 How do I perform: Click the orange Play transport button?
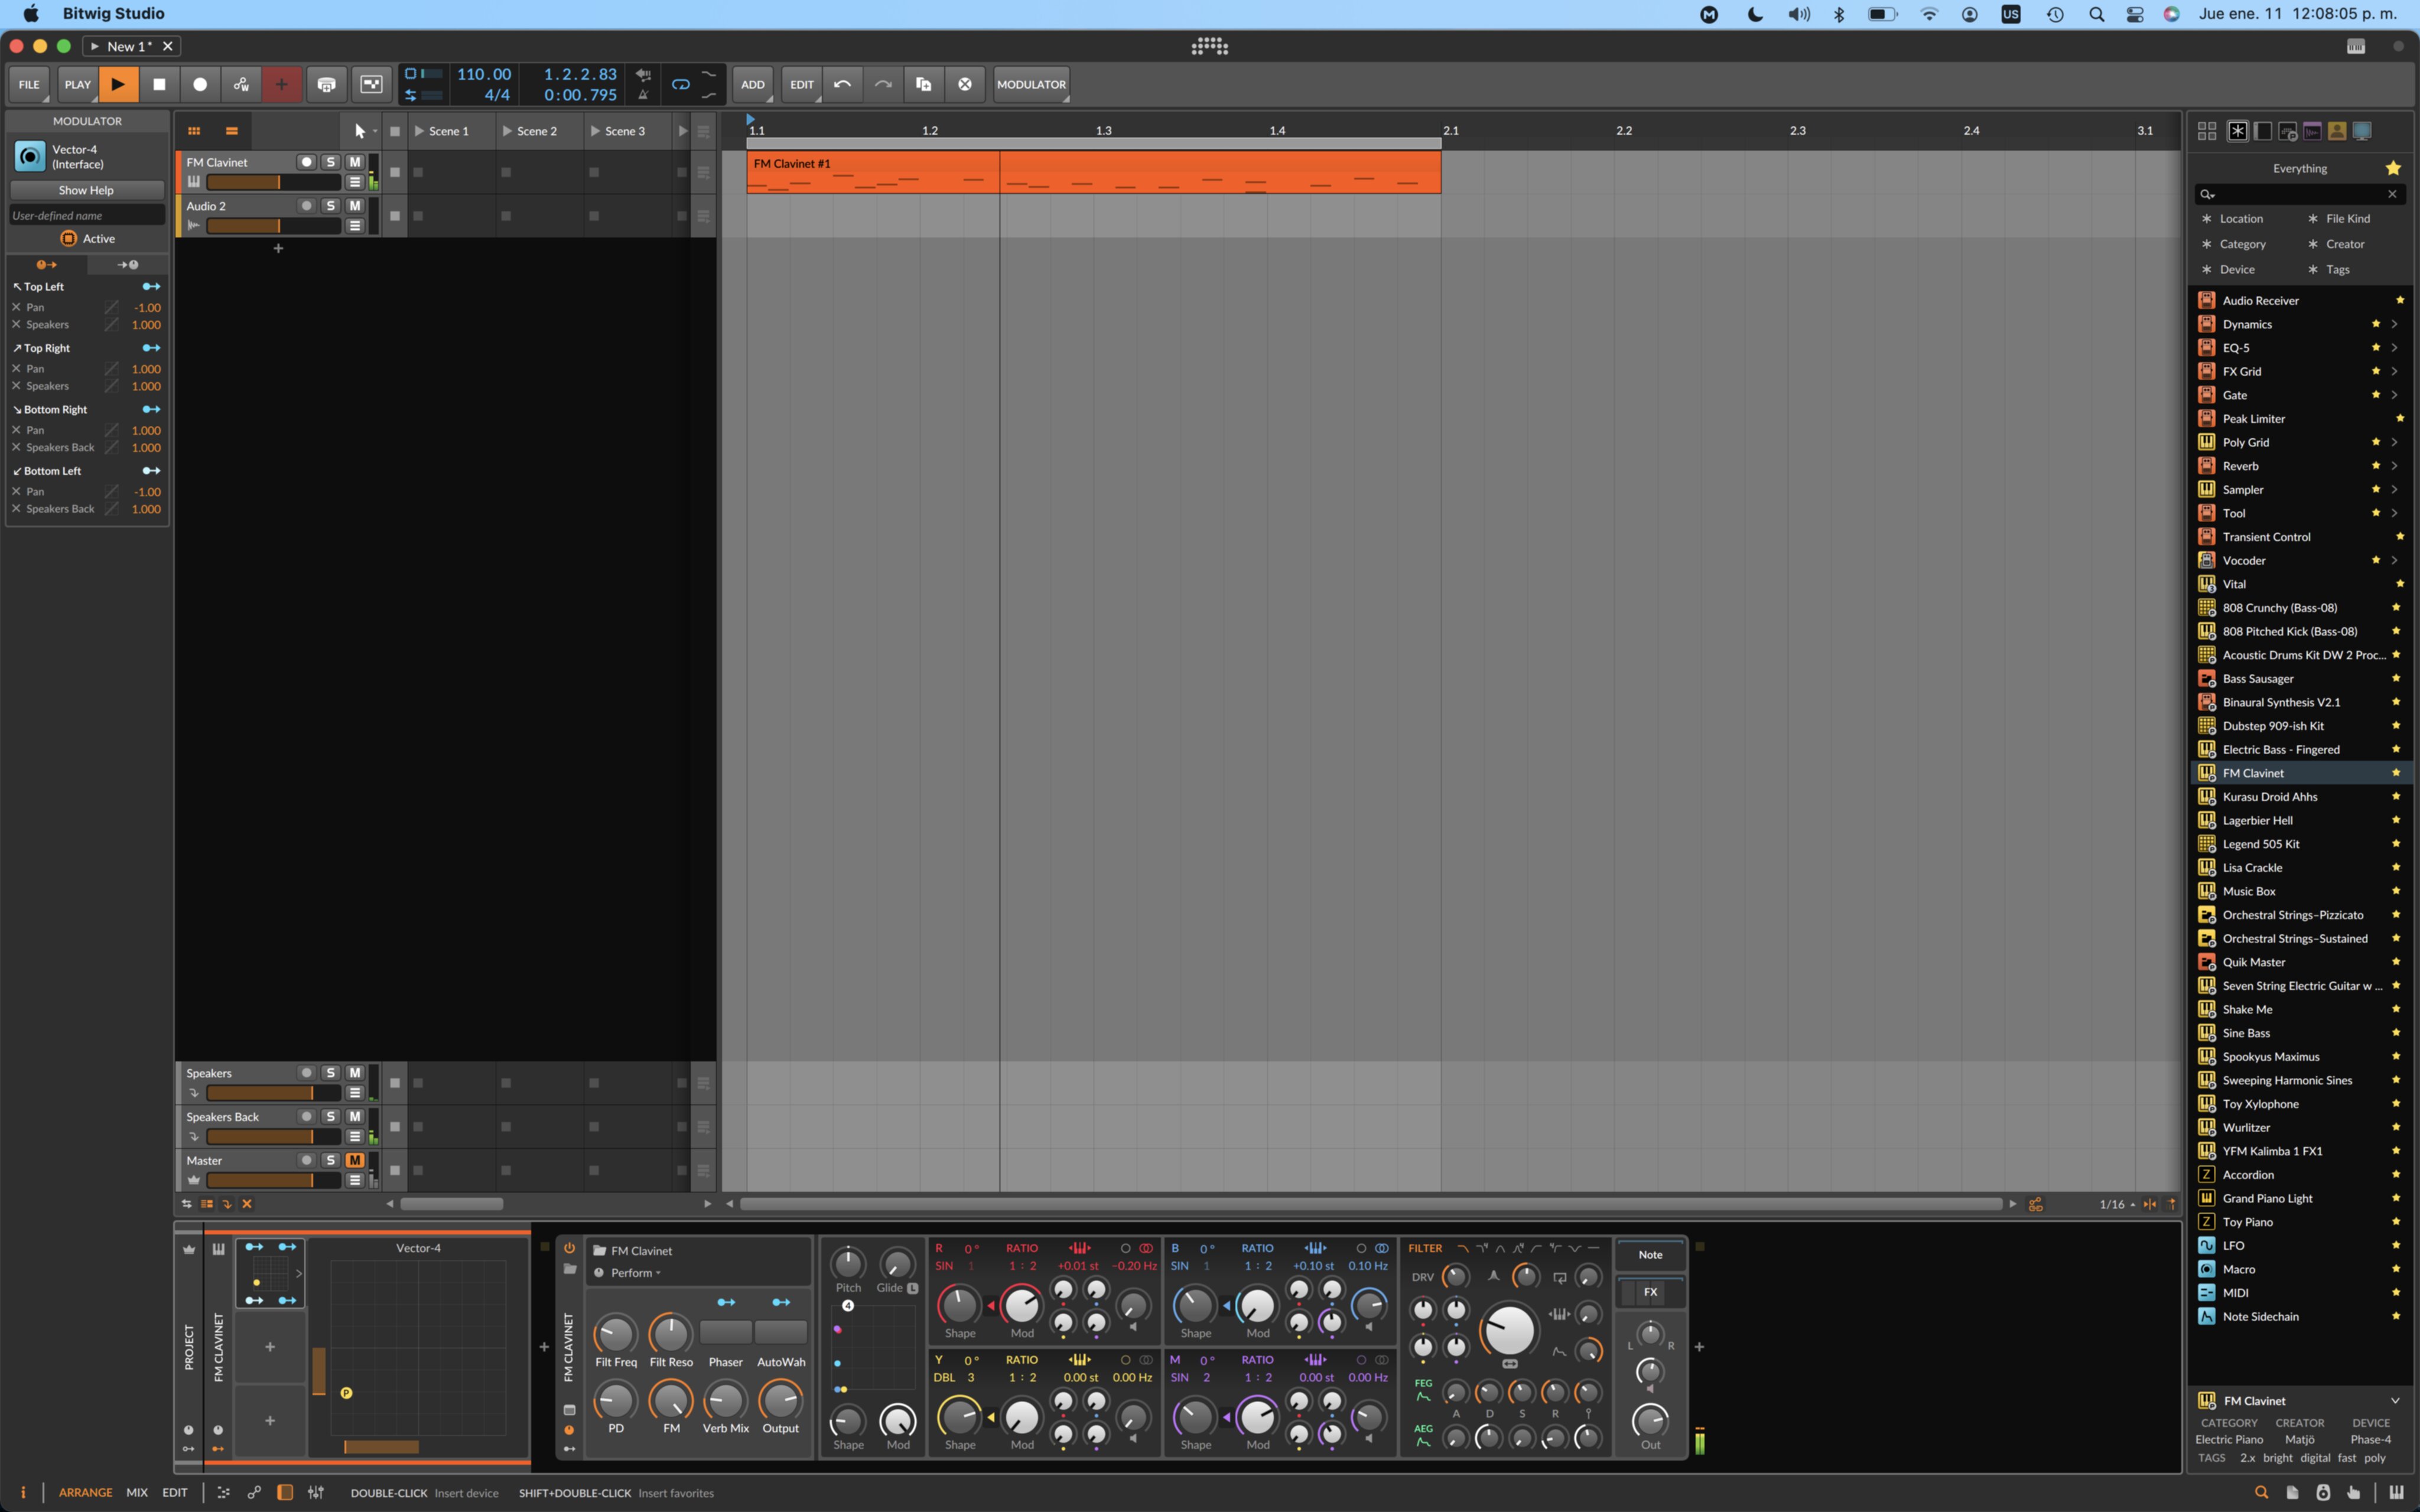(118, 84)
